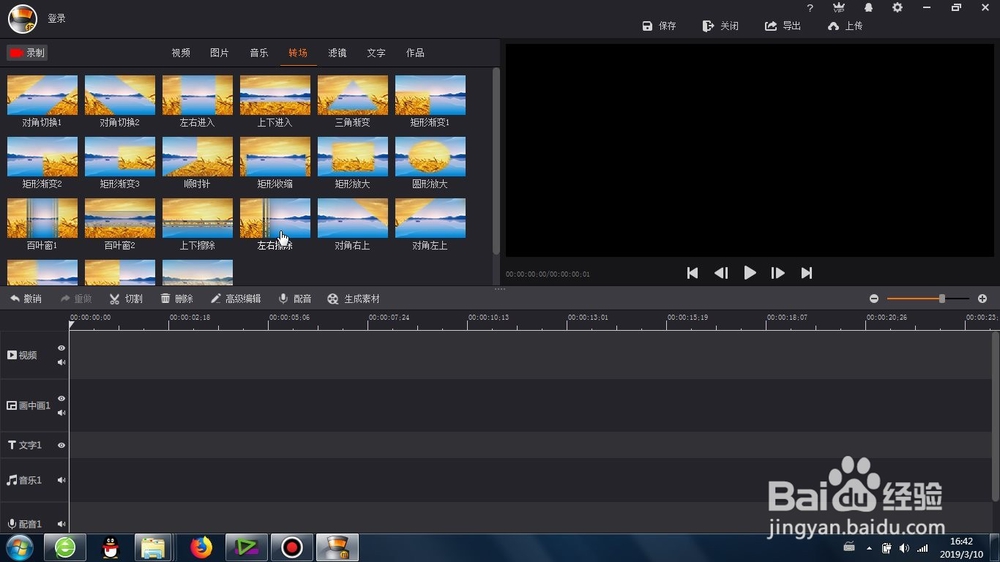Pick the 圆形放大 transition

430,157
